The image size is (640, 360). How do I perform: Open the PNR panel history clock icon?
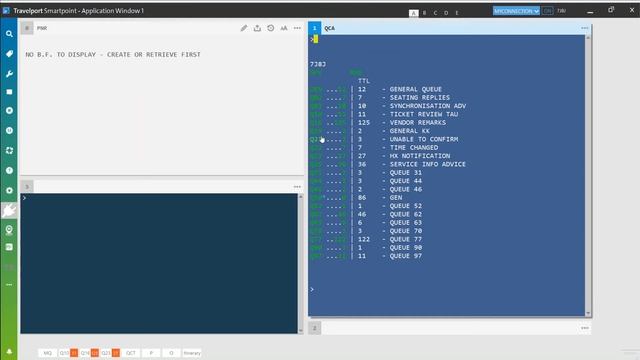(271, 28)
